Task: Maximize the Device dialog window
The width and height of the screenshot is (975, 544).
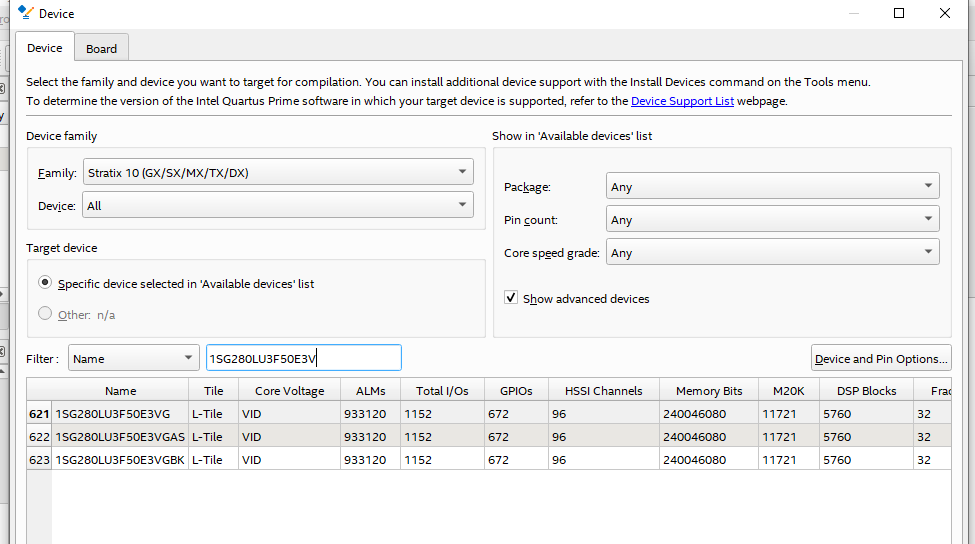Action: pyautogui.click(x=899, y=13)
